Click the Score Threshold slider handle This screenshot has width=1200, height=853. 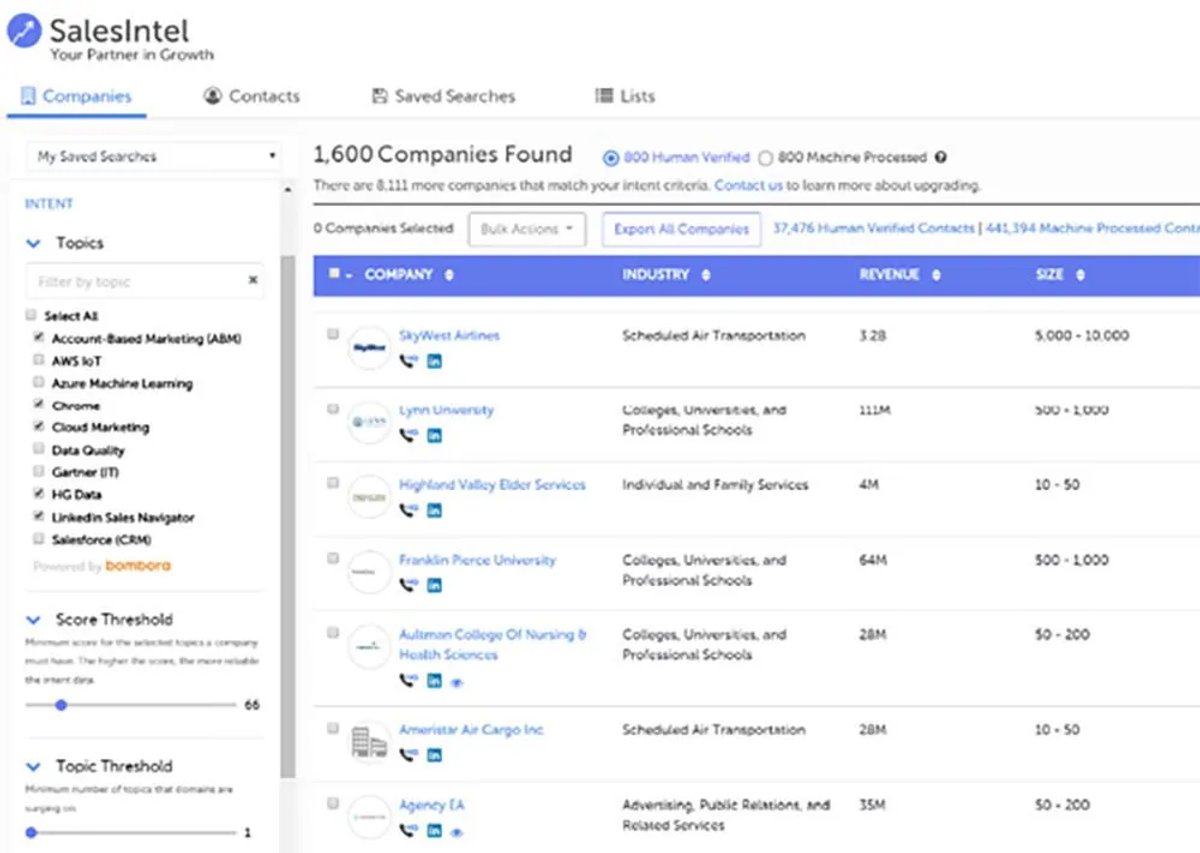pos(61,705)
